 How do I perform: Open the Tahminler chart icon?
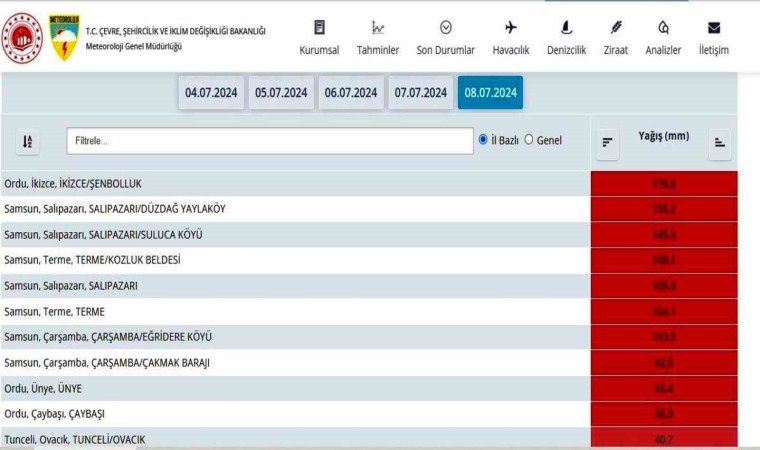click(378, 28)
